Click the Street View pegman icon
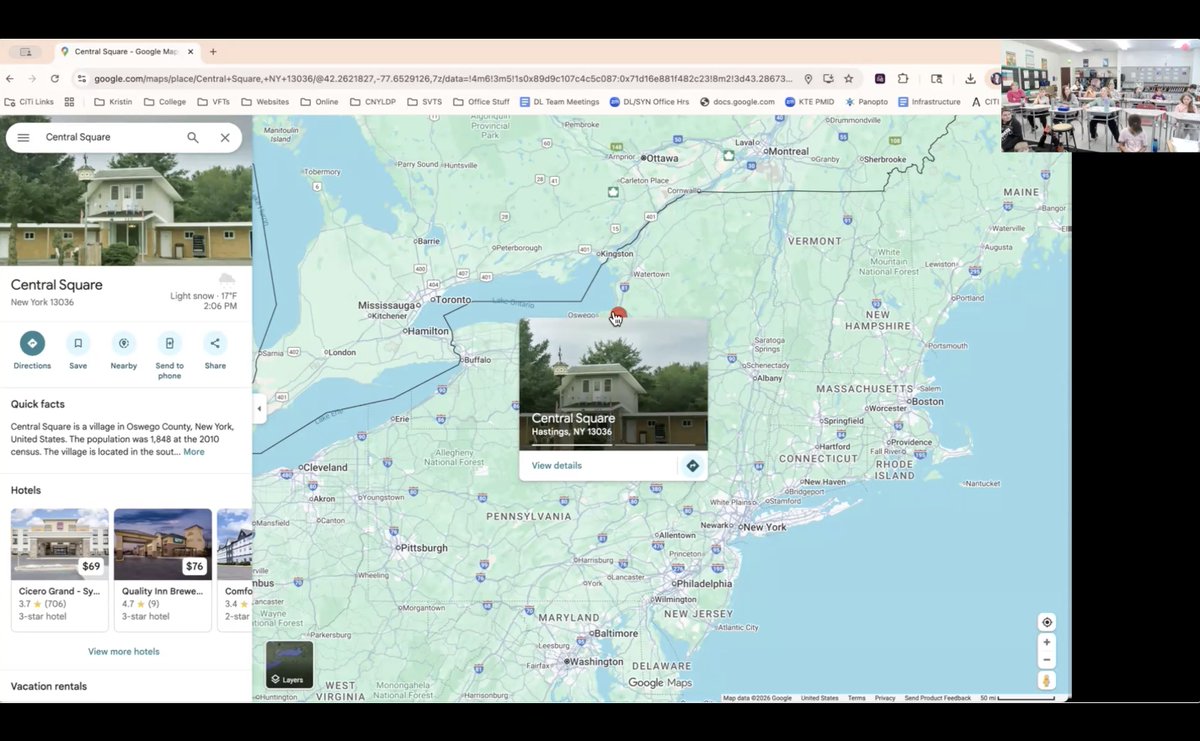 pos(1046,681)
